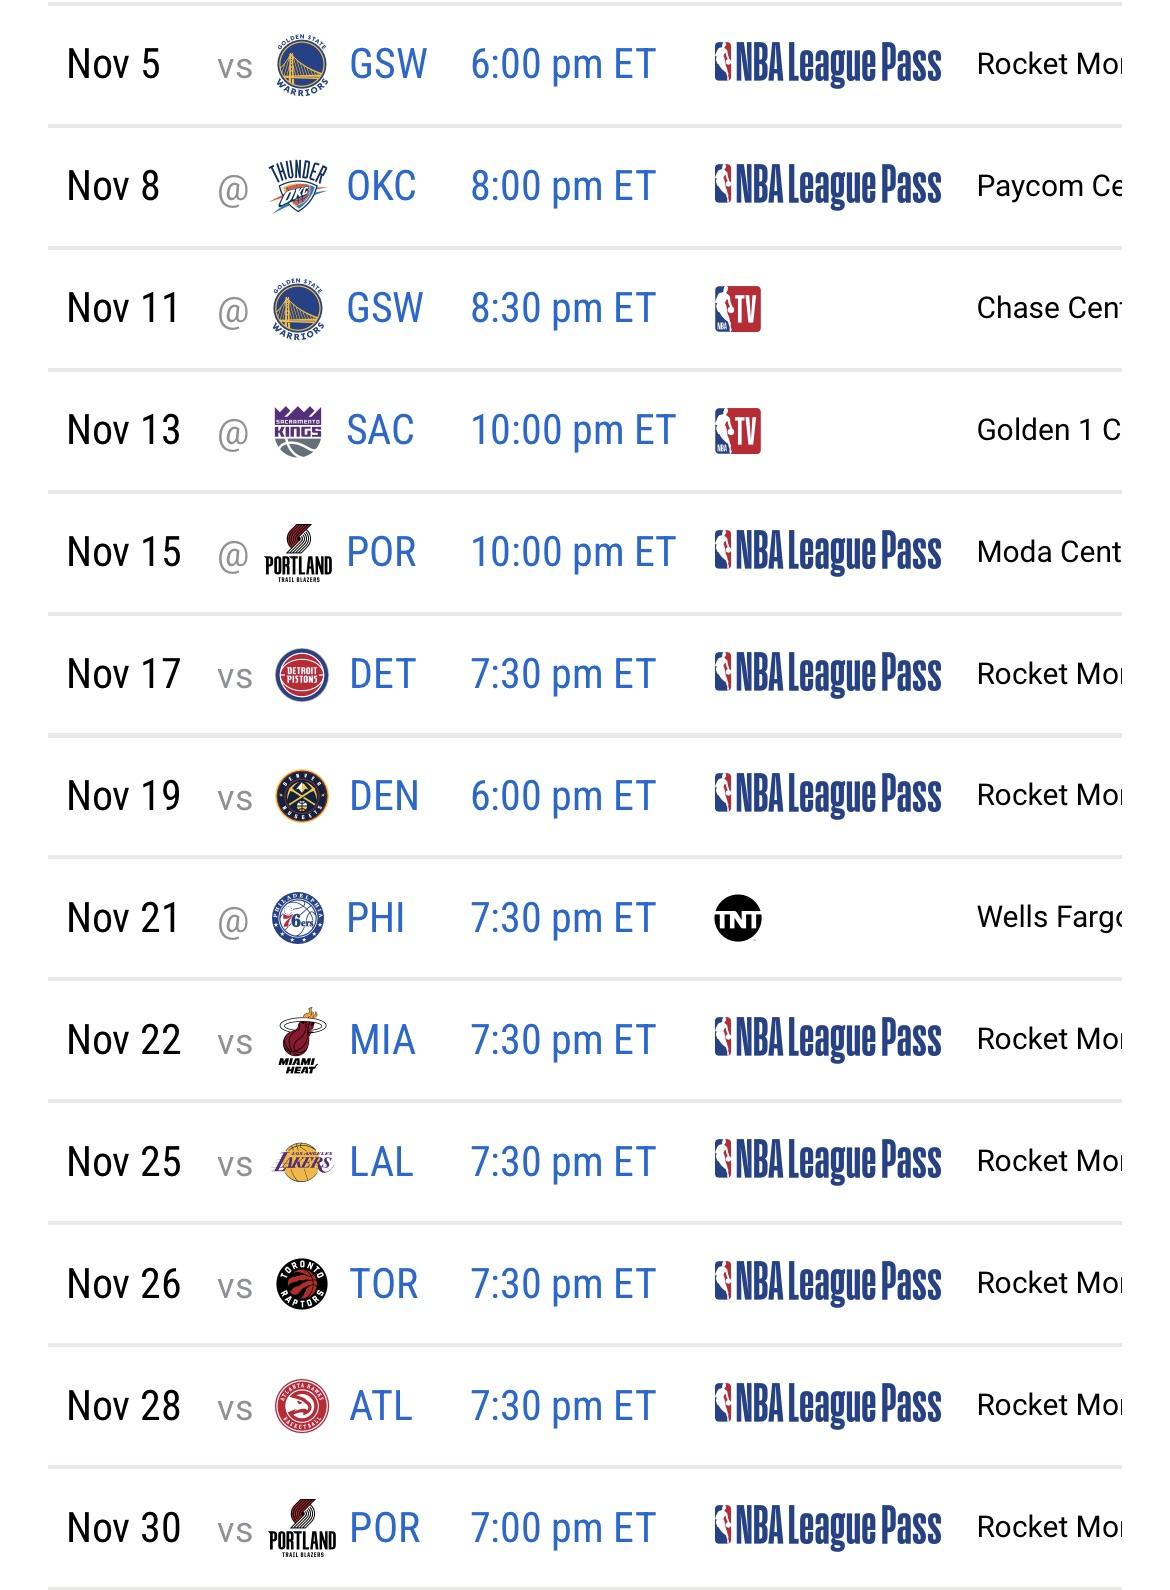Screen dimensions: 1170x1590
Task: Click the Detroit Pistons logo
Action: pos(301,675)
